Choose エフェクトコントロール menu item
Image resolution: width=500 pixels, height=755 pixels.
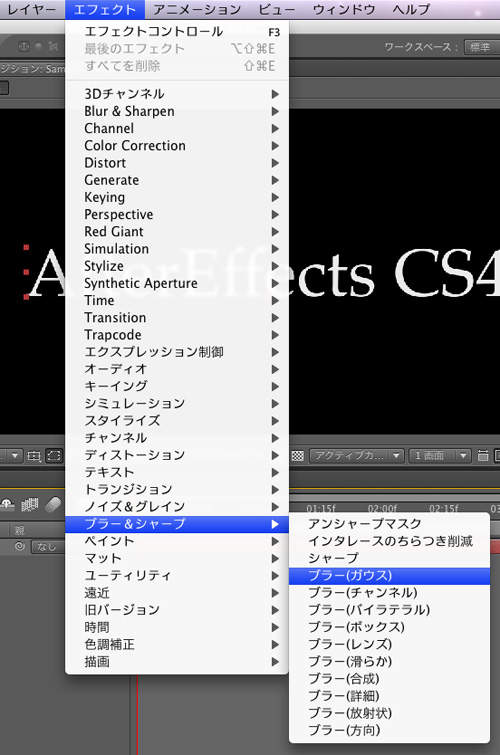tap(177, 32)
